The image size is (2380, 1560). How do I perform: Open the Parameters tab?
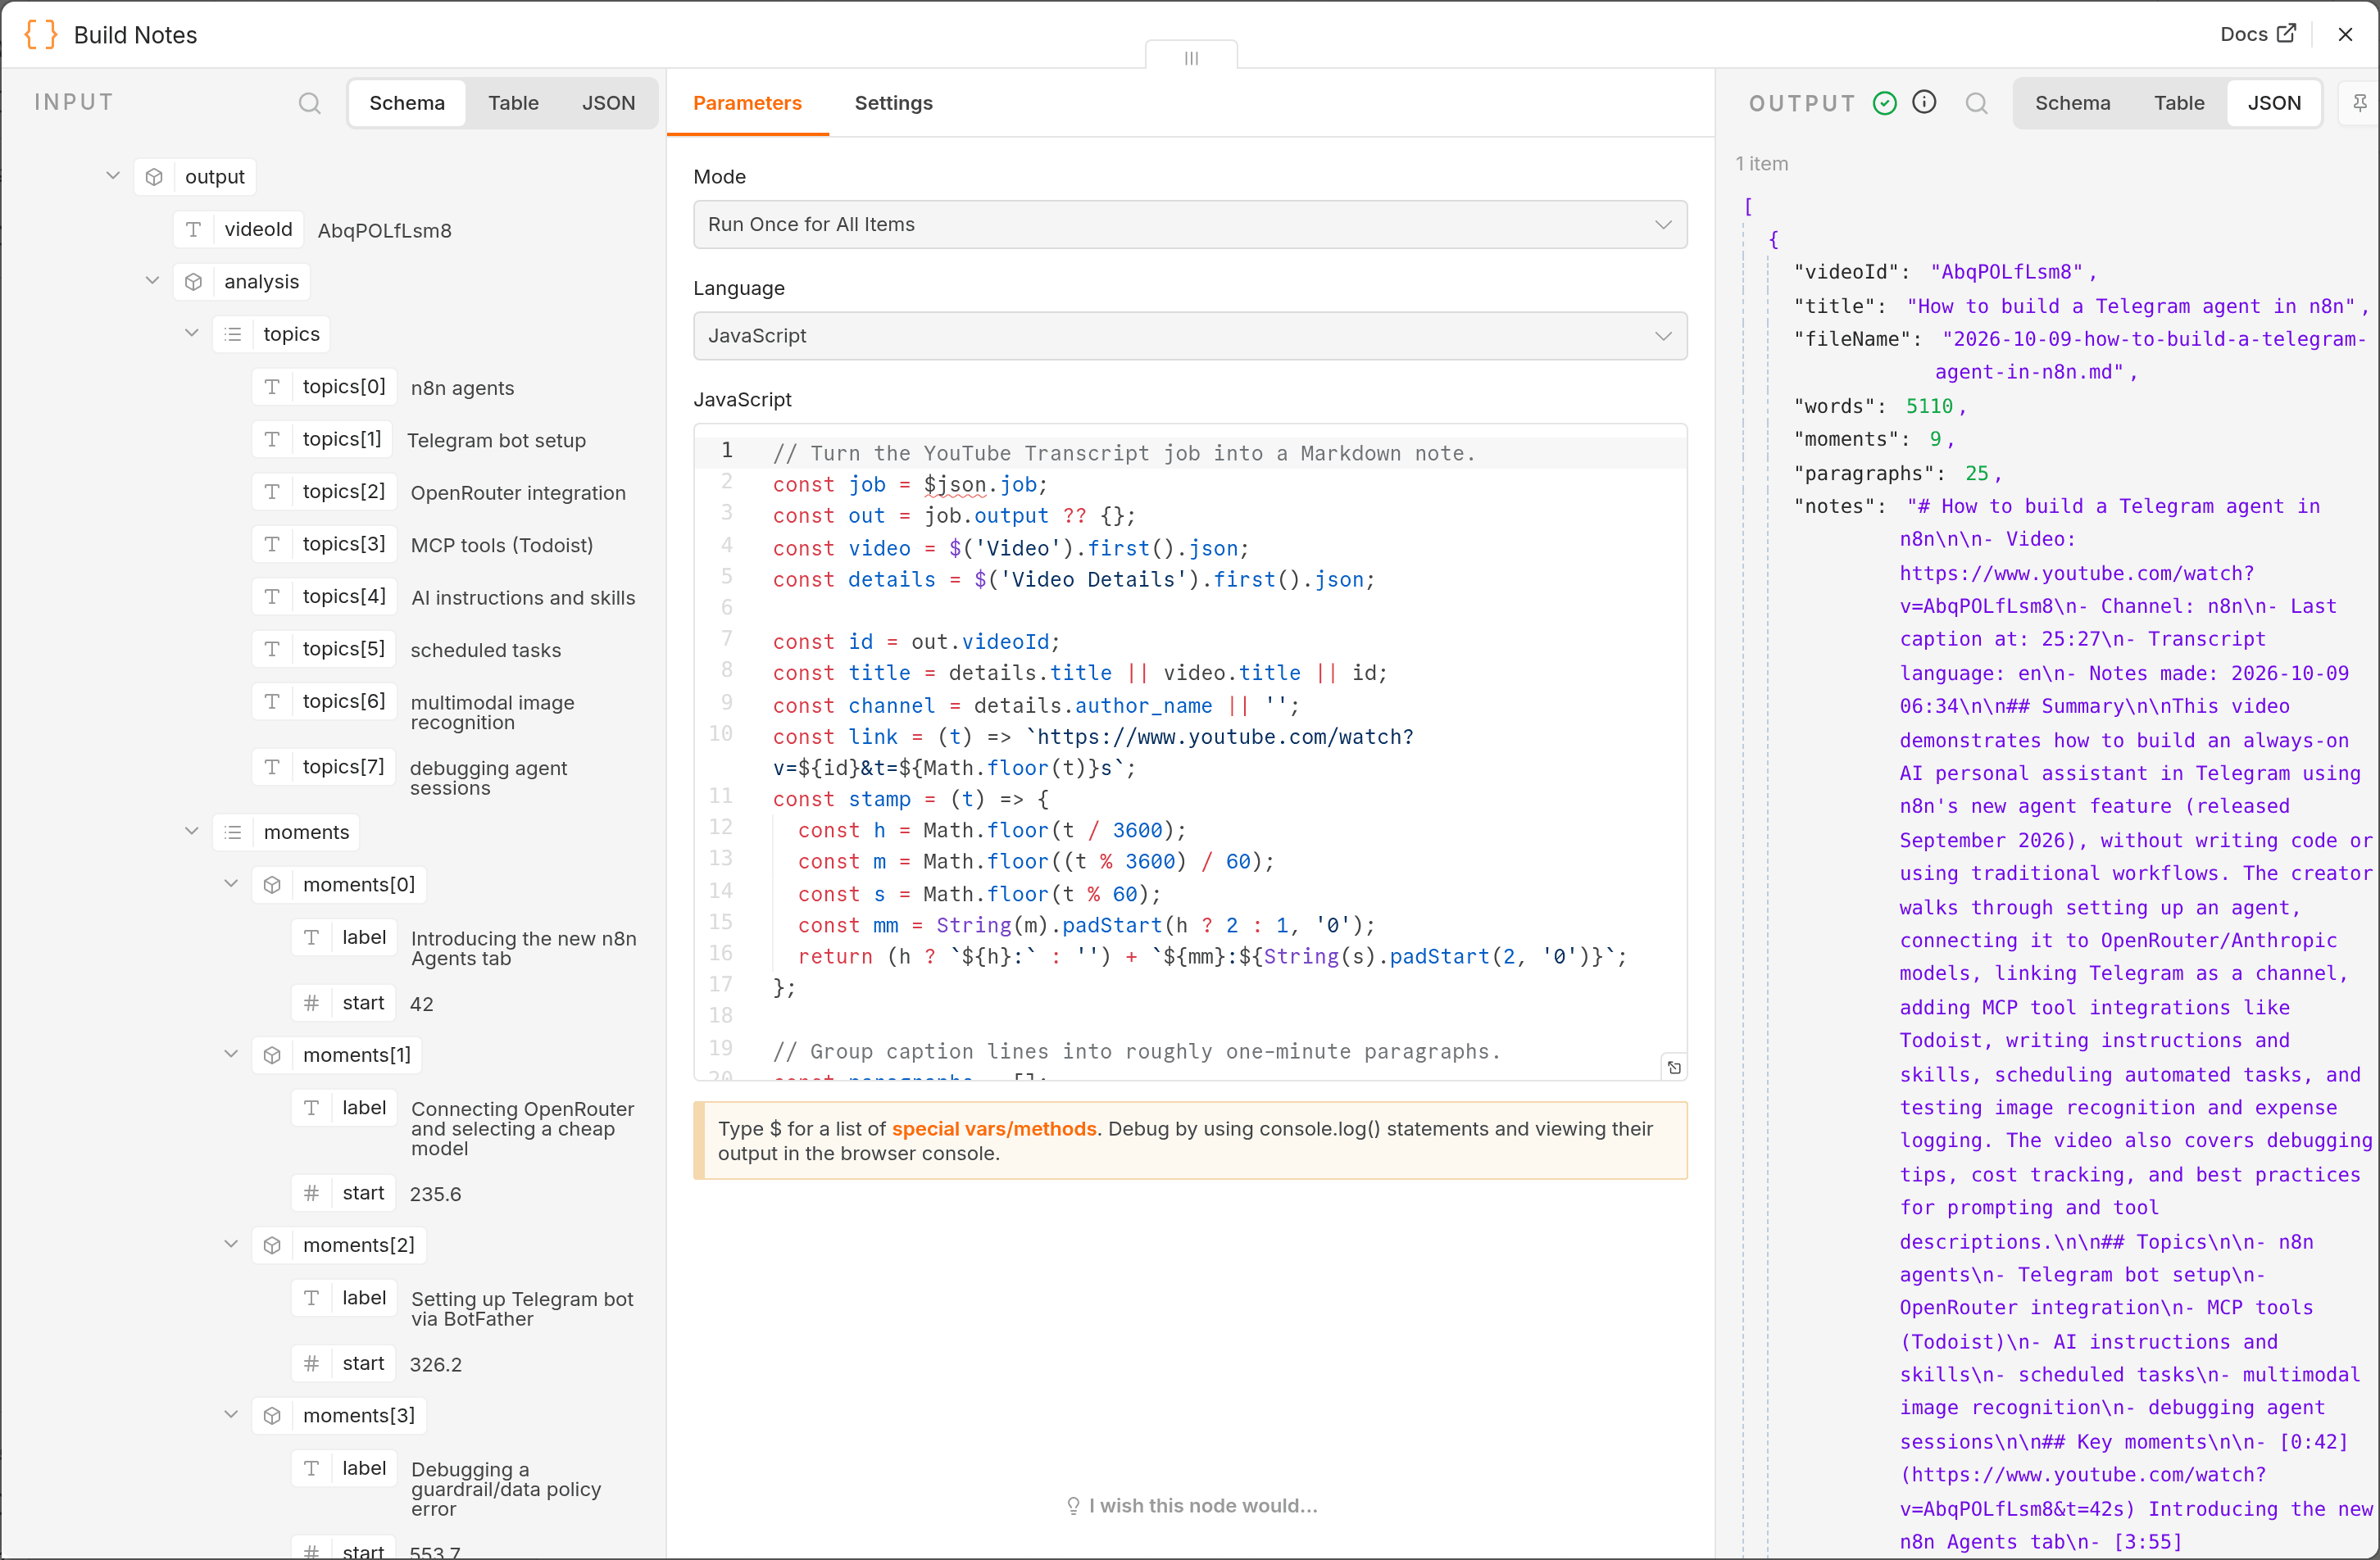coord(747,103)
